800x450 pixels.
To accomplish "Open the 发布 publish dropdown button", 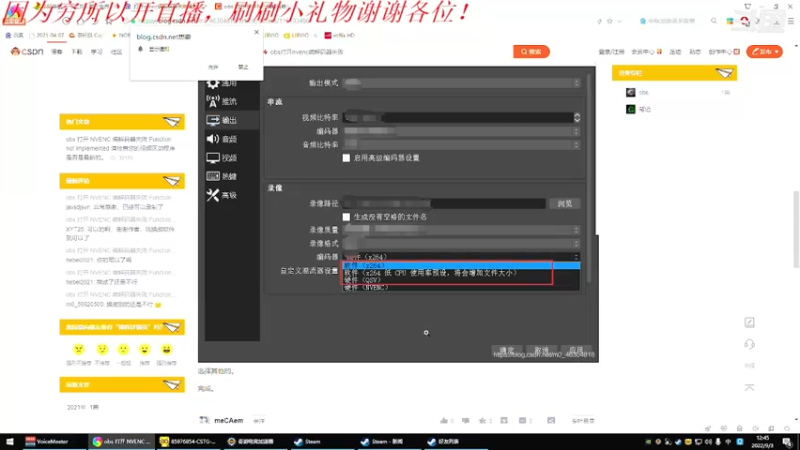I will [764, 52].
